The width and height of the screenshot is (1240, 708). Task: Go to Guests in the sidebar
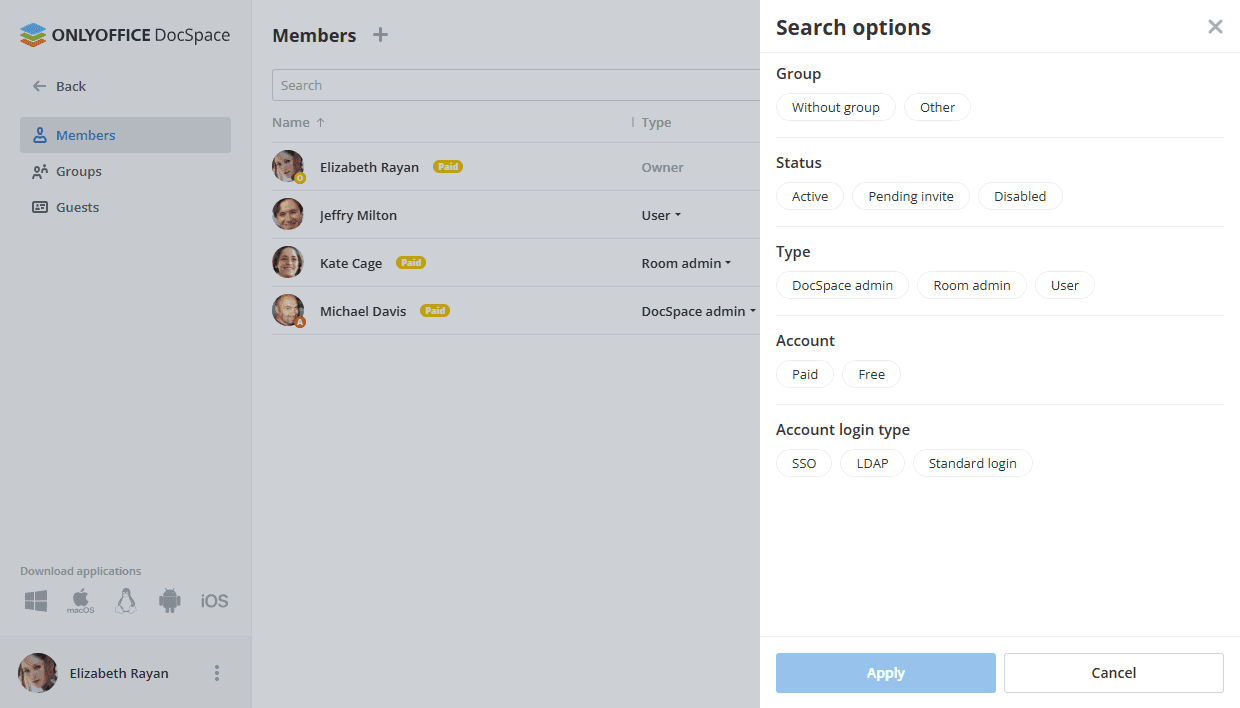(x=77, y=207)
